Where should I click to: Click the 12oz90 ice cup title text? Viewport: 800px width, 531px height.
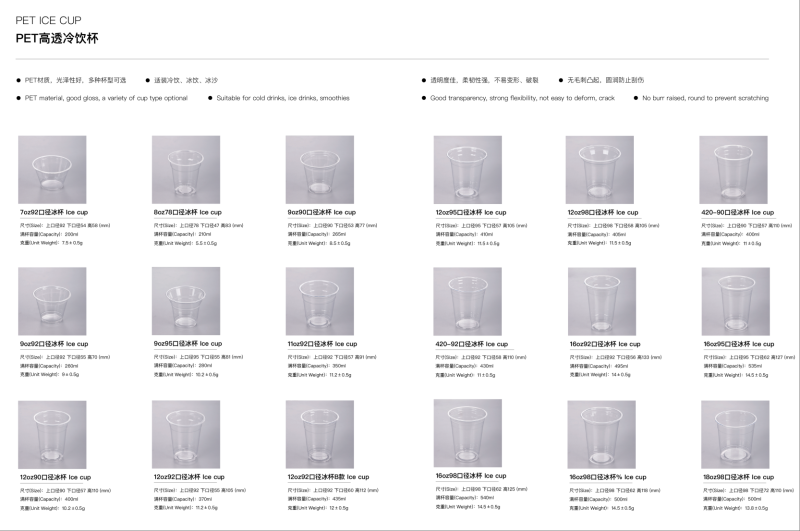pyautogui.click(x=54, y=478)
